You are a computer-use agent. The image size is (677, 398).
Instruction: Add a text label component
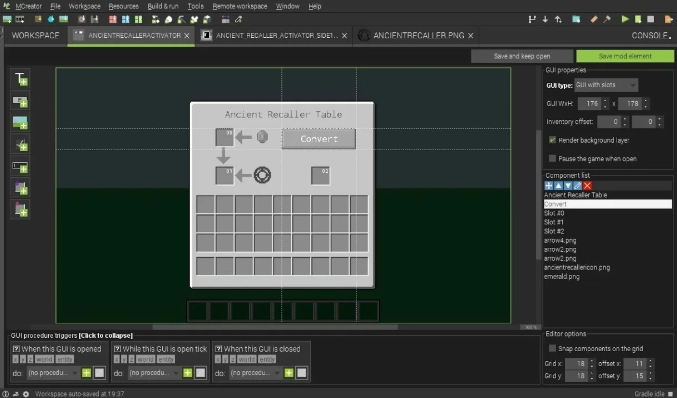click(20, 79)
